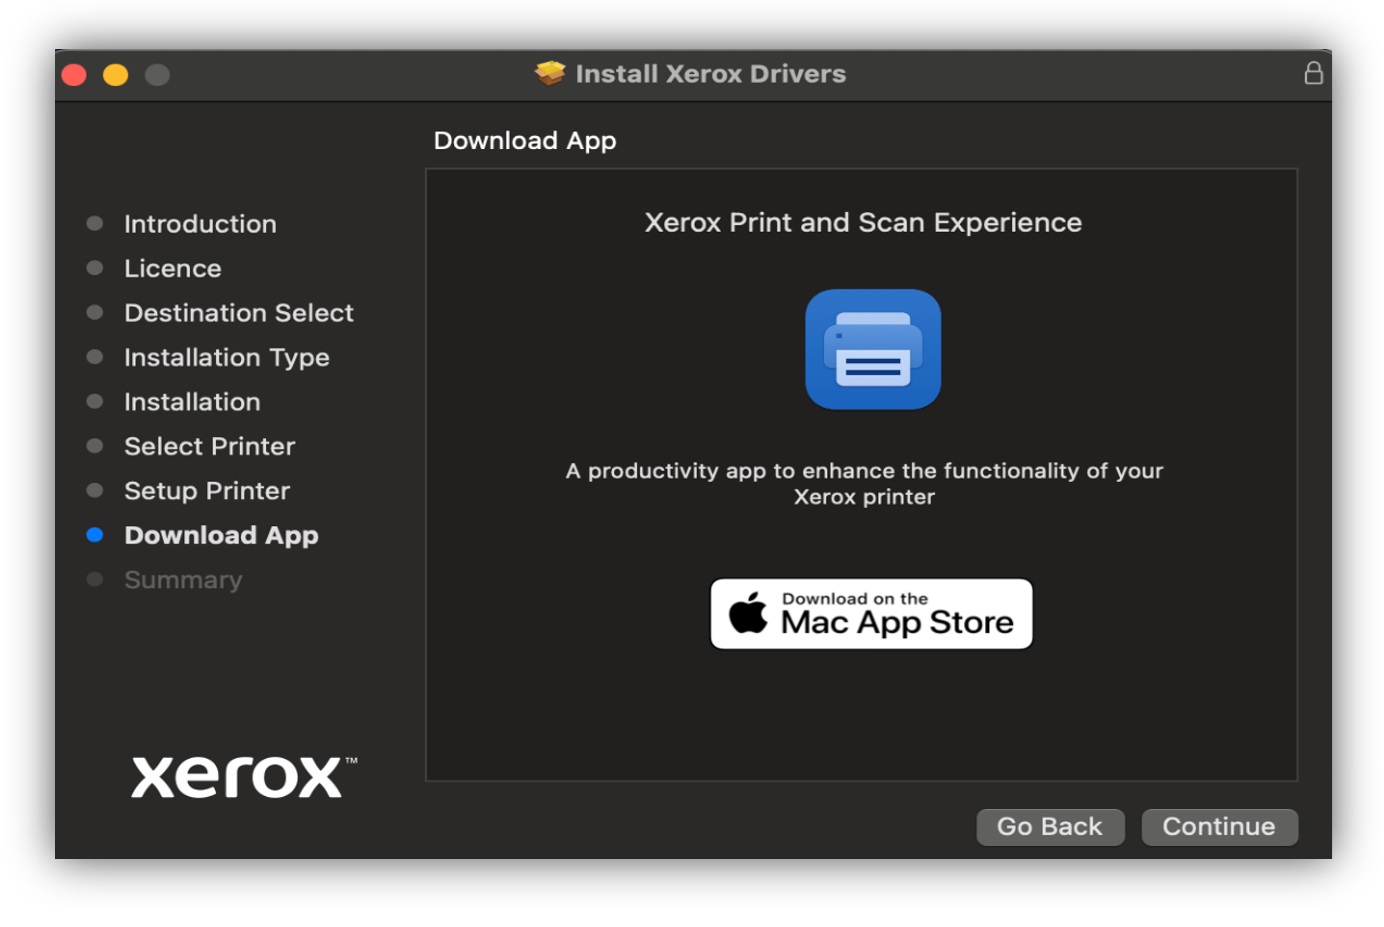Open the Download on the Mac App Store badge

click(x=871, y=614)
